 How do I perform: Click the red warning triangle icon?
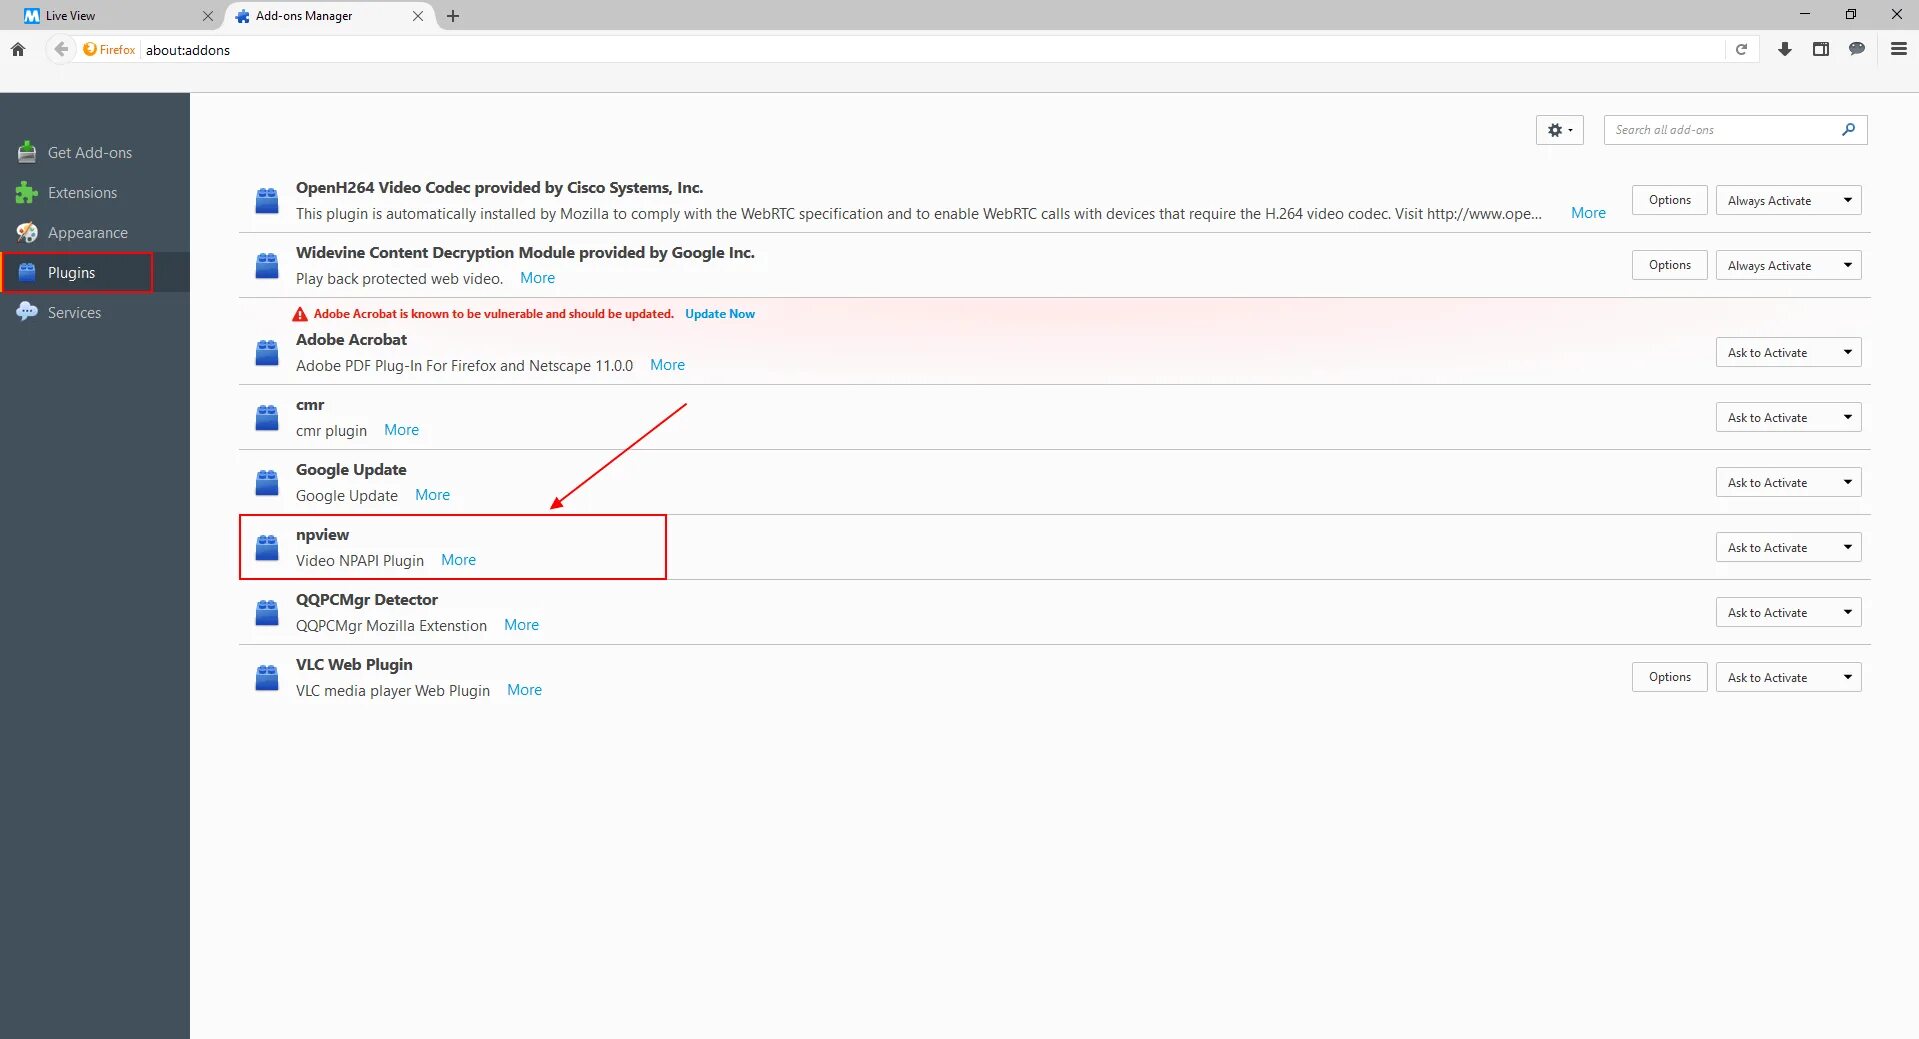300,314
